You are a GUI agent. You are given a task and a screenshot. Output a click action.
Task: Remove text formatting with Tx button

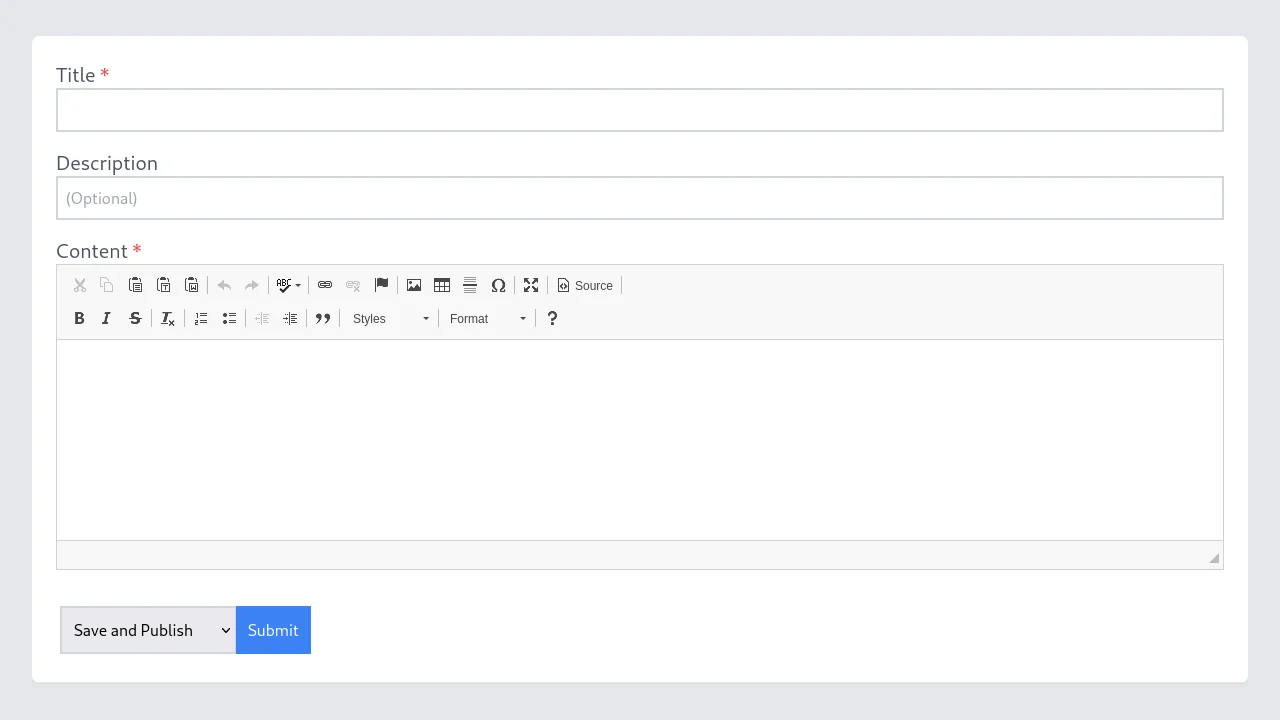tap(167, 318)
